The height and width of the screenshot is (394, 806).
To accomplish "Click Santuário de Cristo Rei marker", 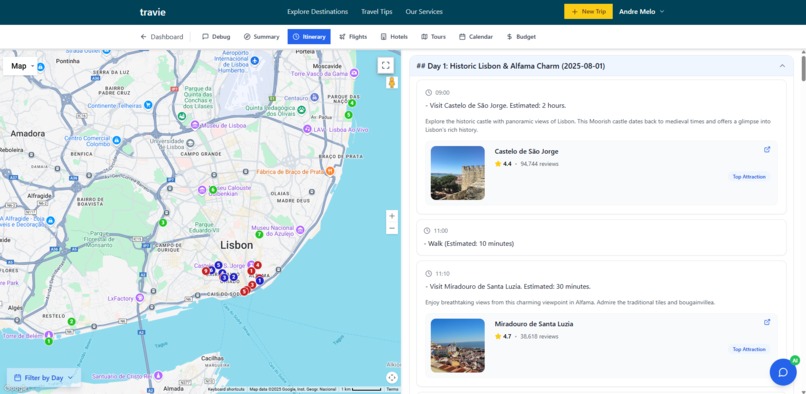I will coord(158,375).
